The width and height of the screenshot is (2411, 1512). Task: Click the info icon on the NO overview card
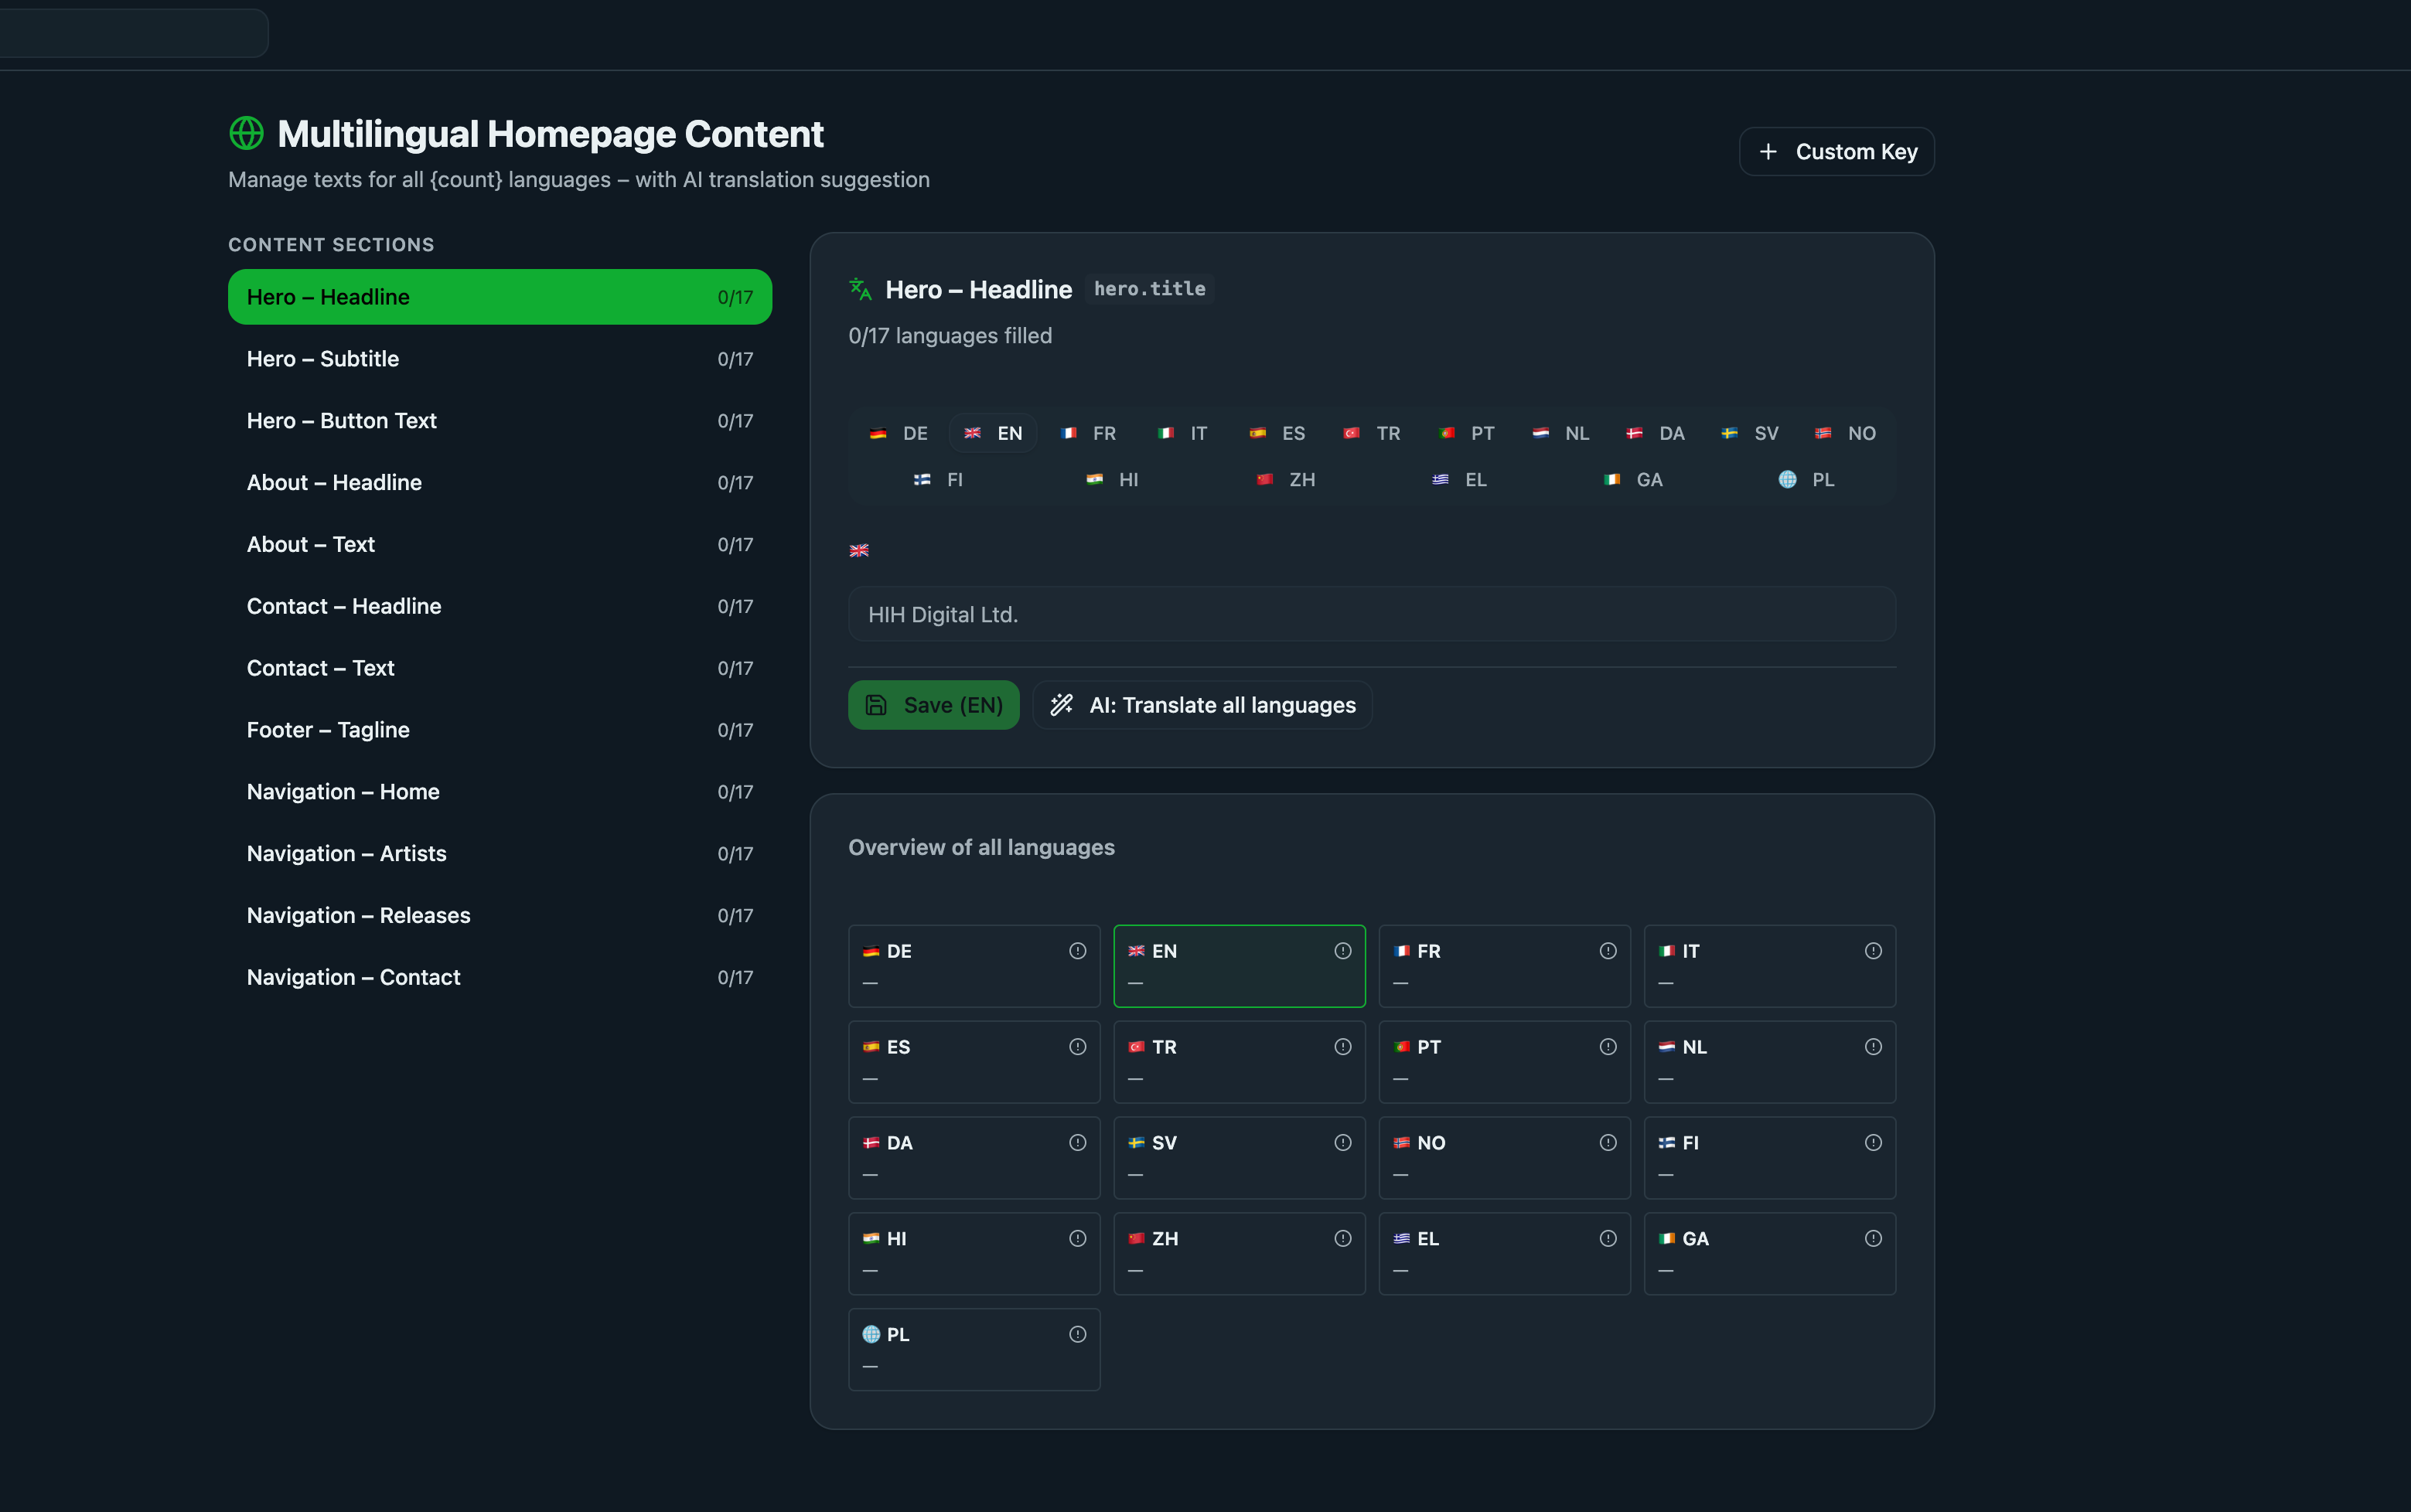(x=1607, y=1143)
